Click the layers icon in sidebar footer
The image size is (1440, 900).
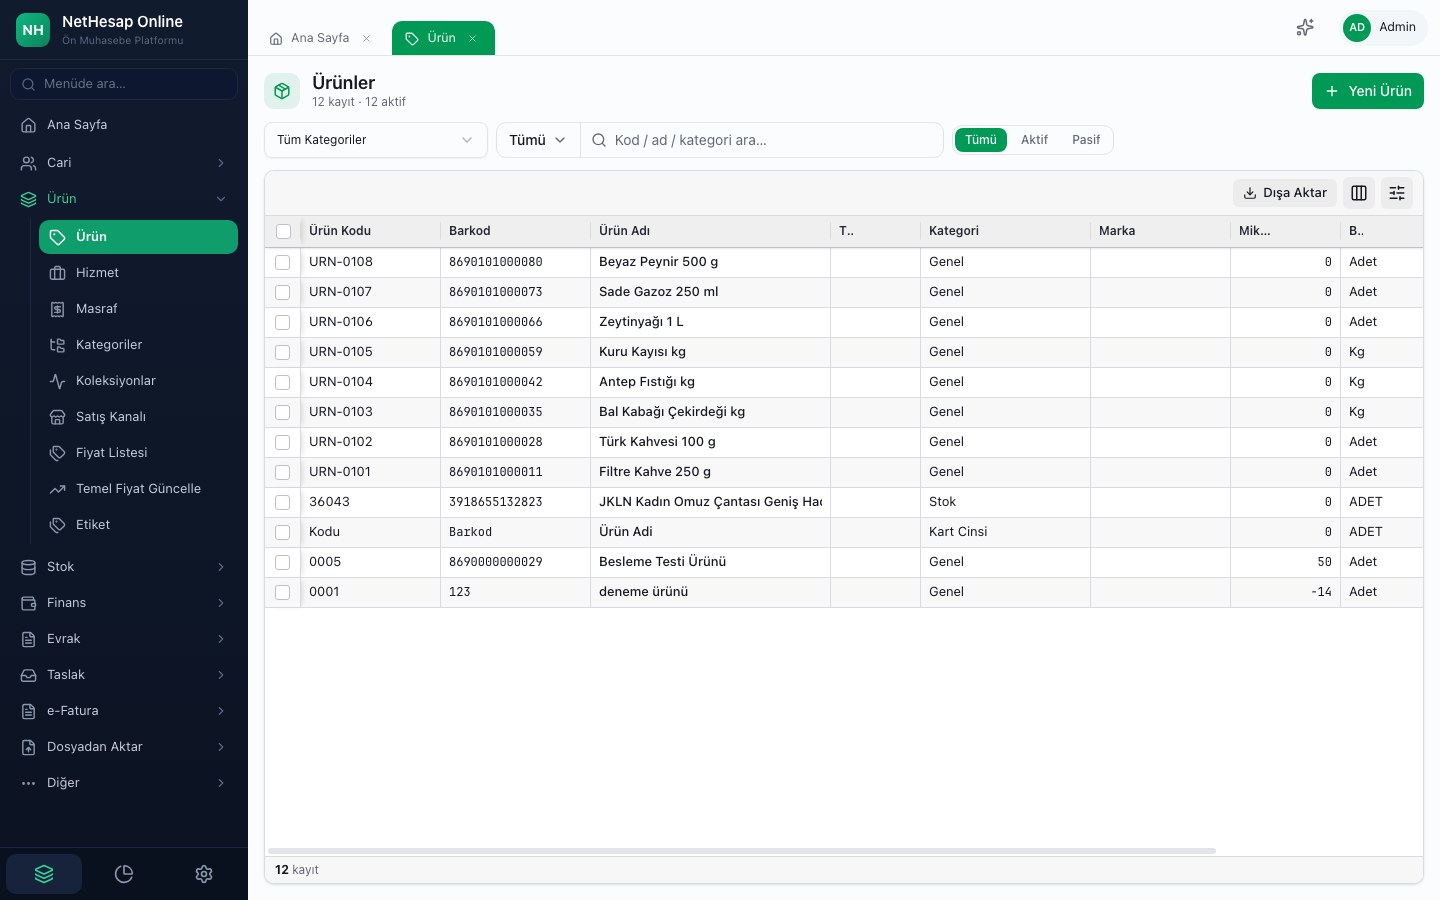coord(44,874)
